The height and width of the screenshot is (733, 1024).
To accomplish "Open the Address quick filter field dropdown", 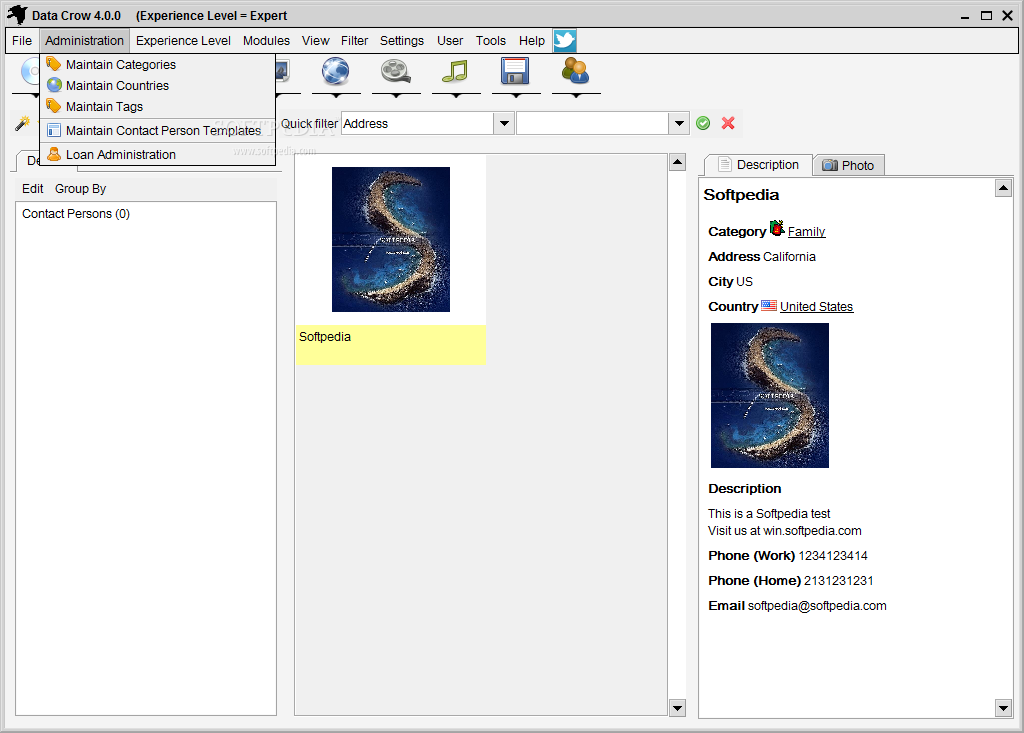I will pyautogui.click(x=504, y=123).
